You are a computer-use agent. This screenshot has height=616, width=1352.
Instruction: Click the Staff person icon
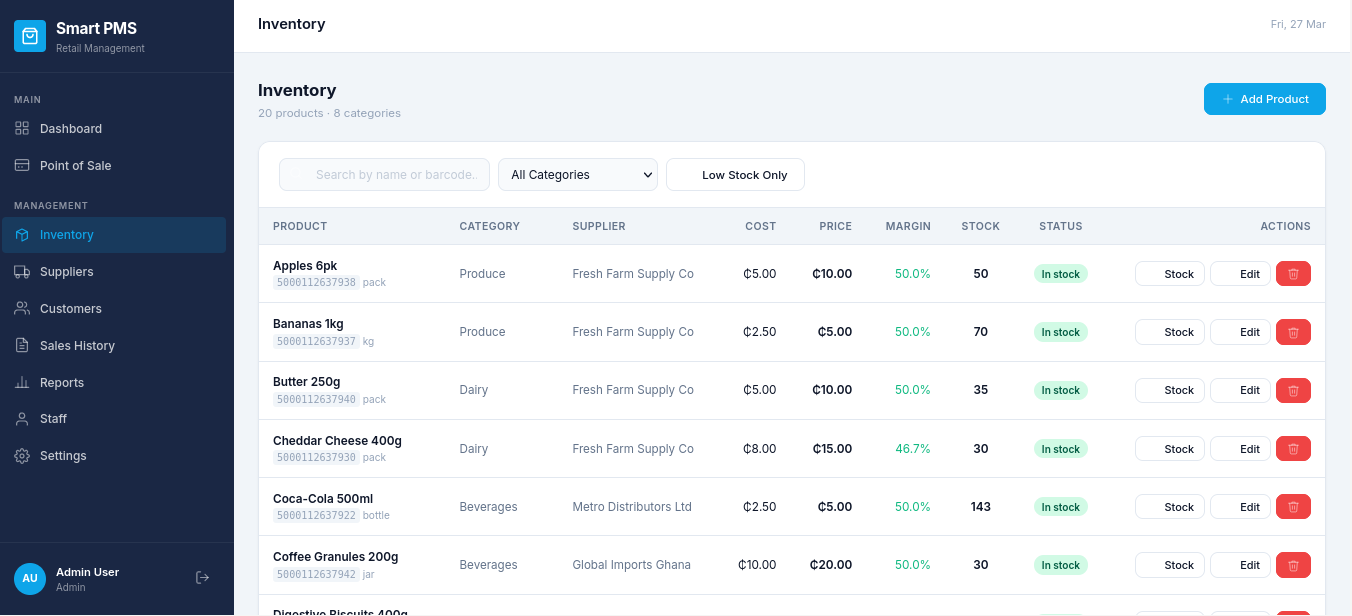click(x=22, y=418)
